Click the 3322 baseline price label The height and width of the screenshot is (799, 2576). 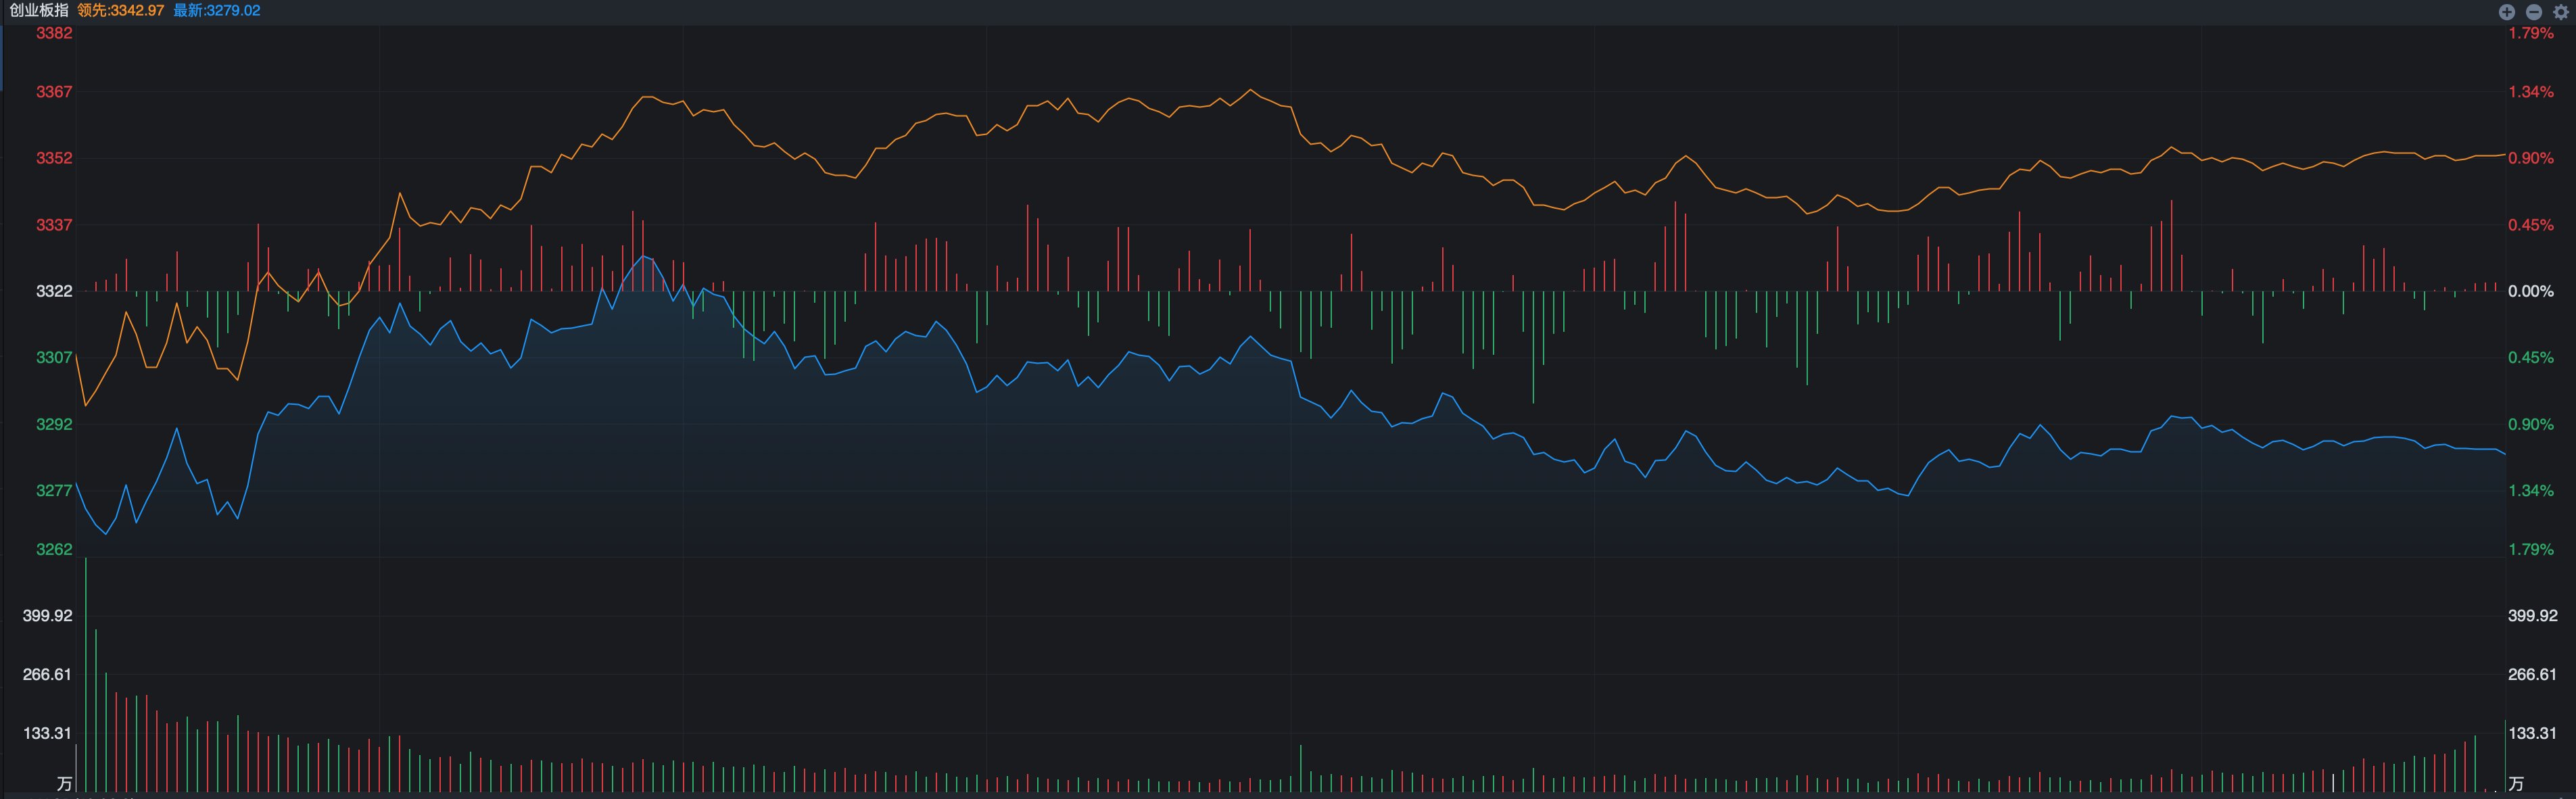pyautogui.click(x=54, y=291)
